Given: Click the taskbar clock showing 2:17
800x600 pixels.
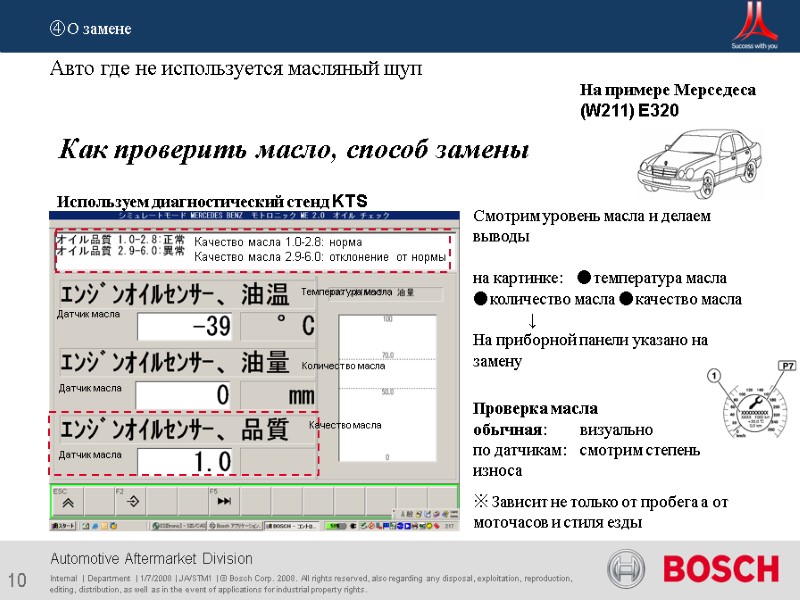Looking at the screenshot, I should click(x=449, y=526).
